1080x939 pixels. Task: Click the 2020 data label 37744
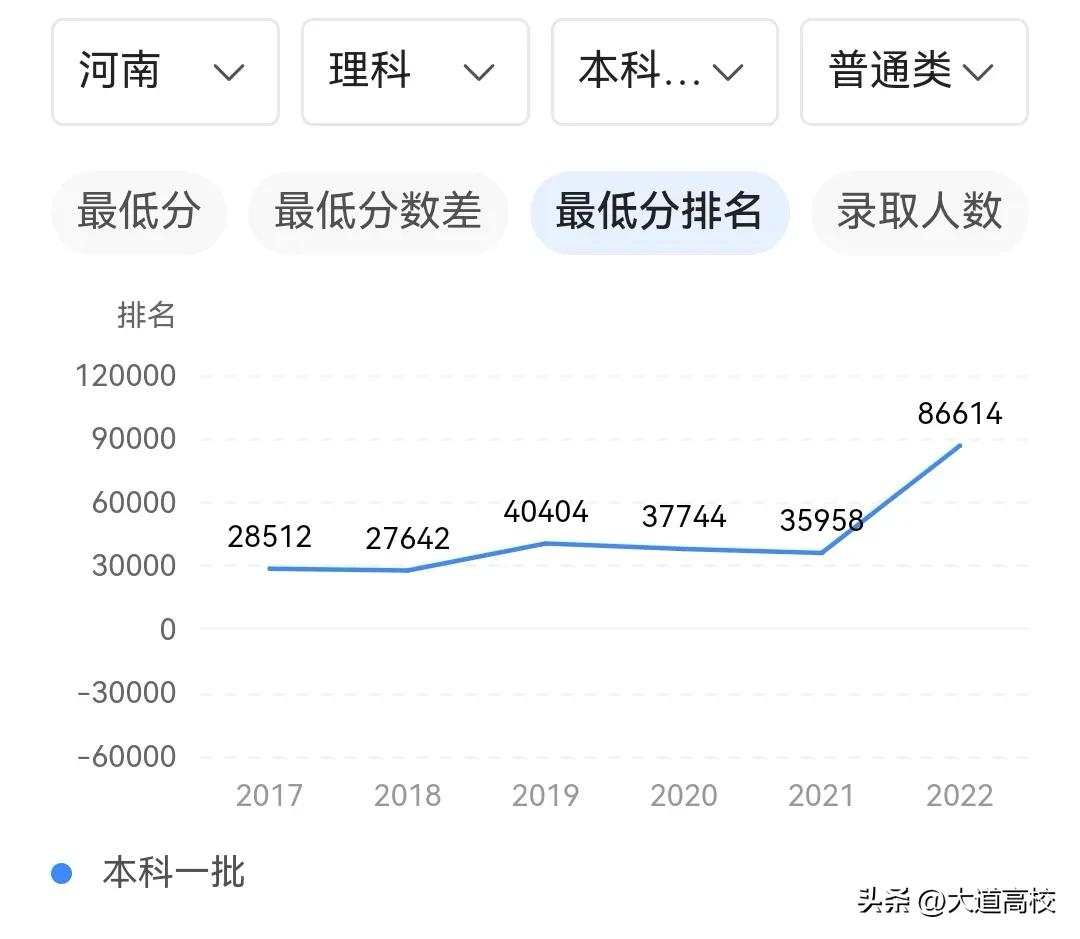684,517
